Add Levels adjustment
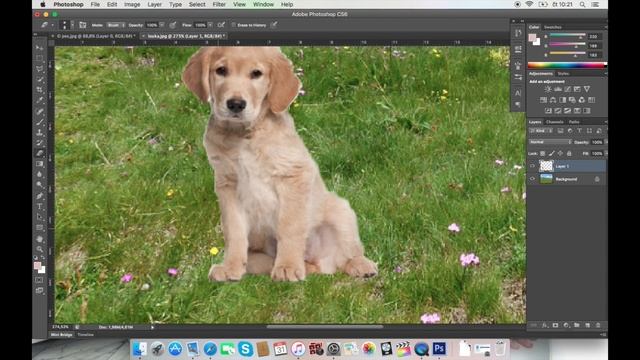This screenshot has width=640, height=360. point(558,89)
